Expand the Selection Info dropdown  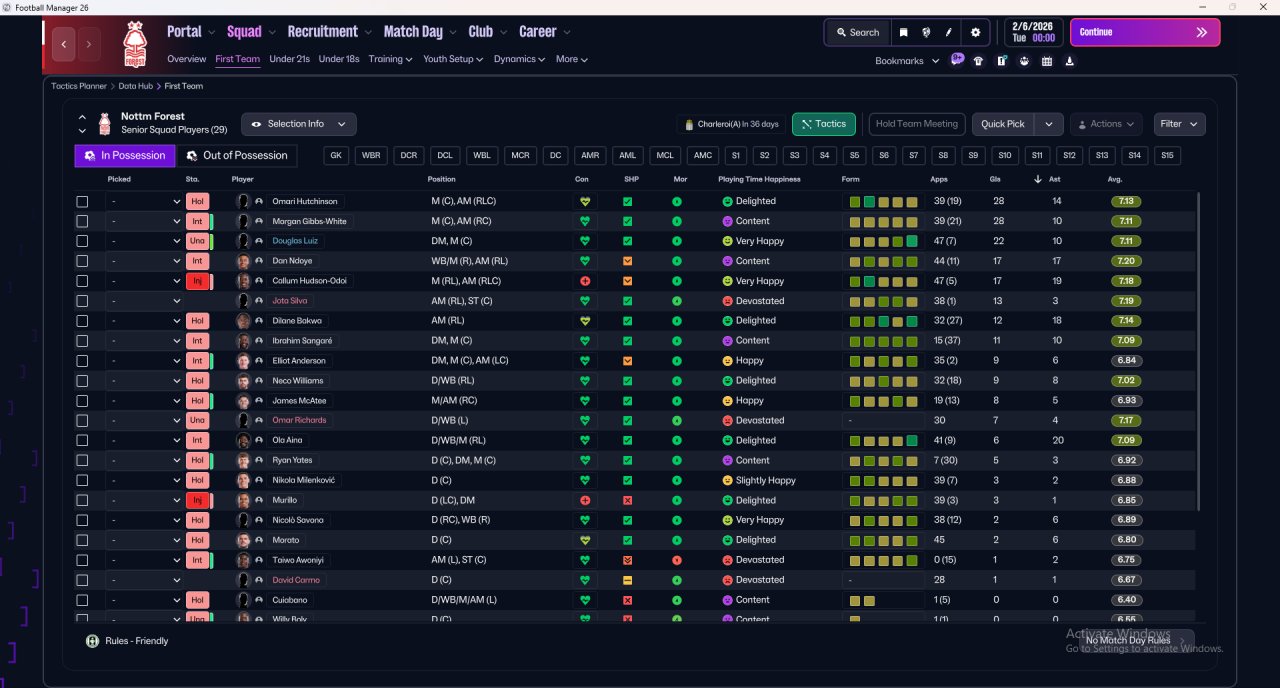click(x=298, y=124)
